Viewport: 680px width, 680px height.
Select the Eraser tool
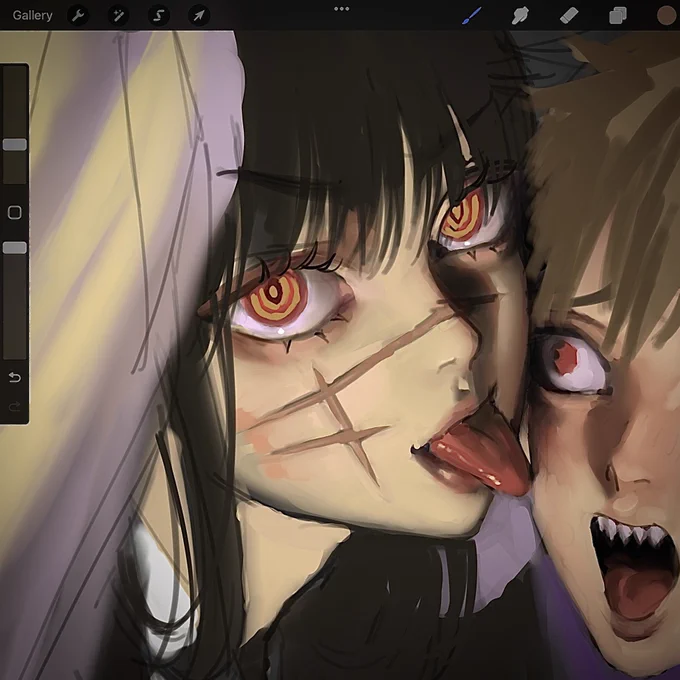tap(569, 16)
